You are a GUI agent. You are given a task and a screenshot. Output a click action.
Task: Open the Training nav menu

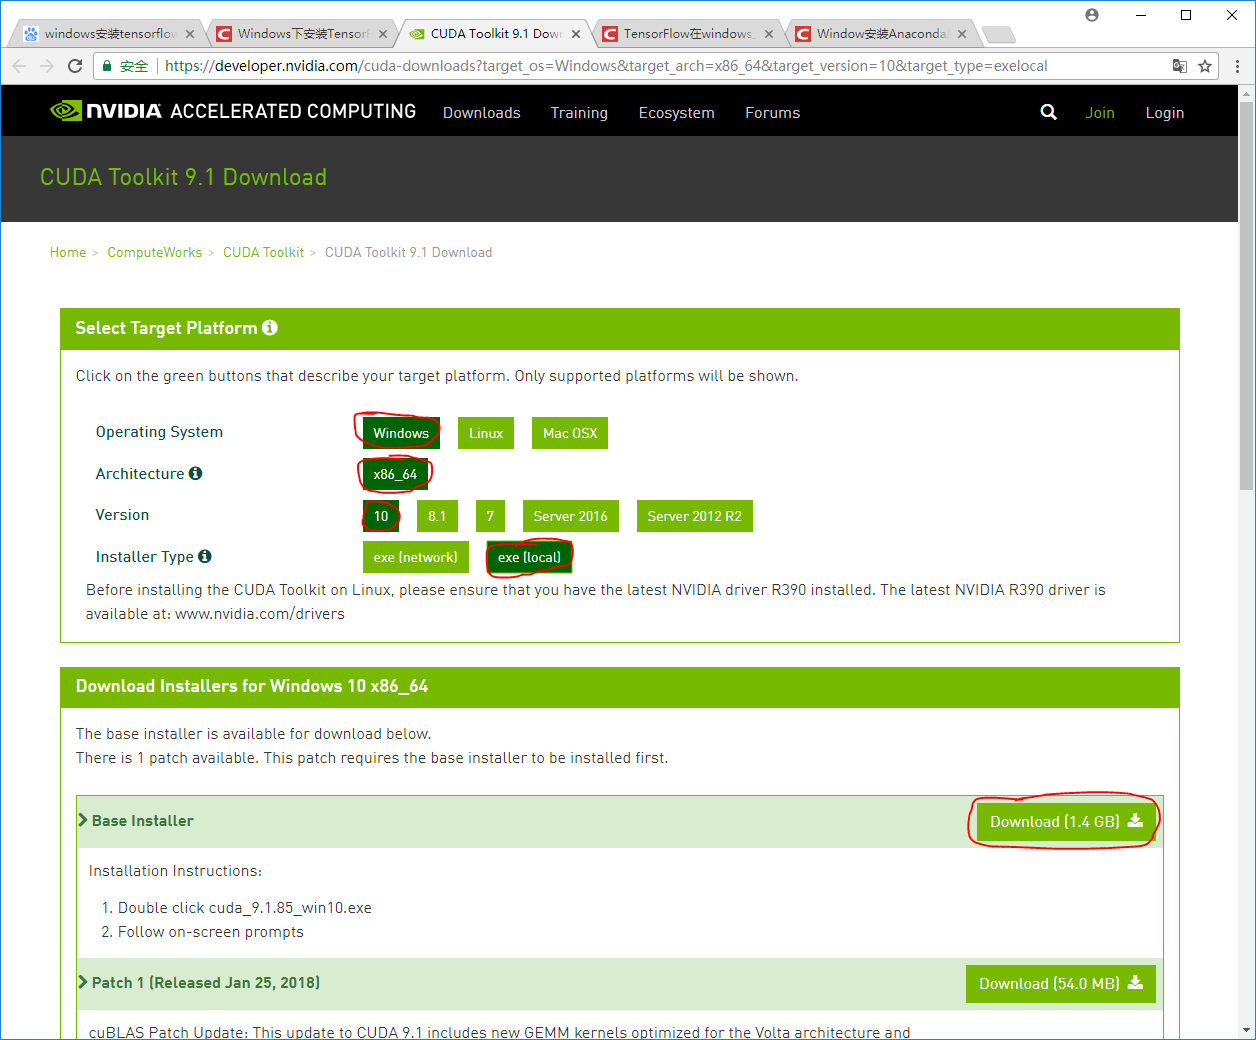pyautogui.click(x=579, y=113)
